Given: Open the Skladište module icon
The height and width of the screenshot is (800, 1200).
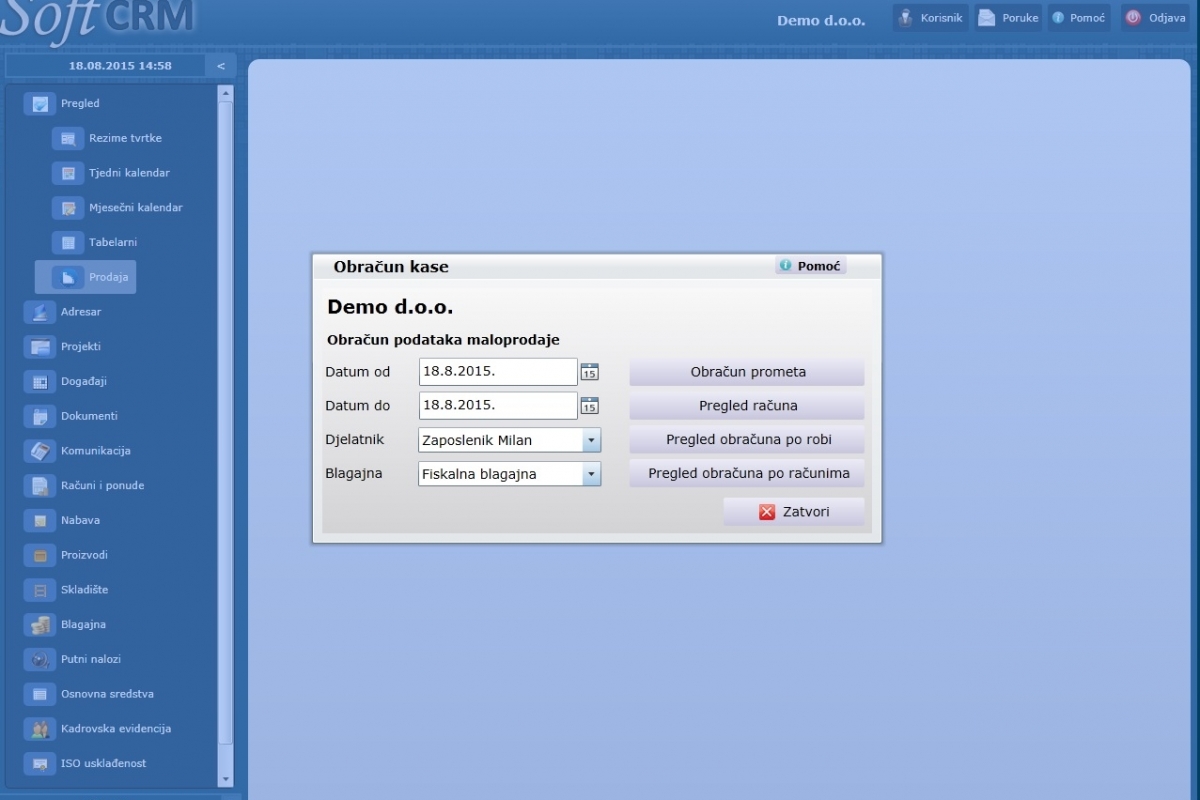Looking at the screenshot, I should (x=40, y=590).
